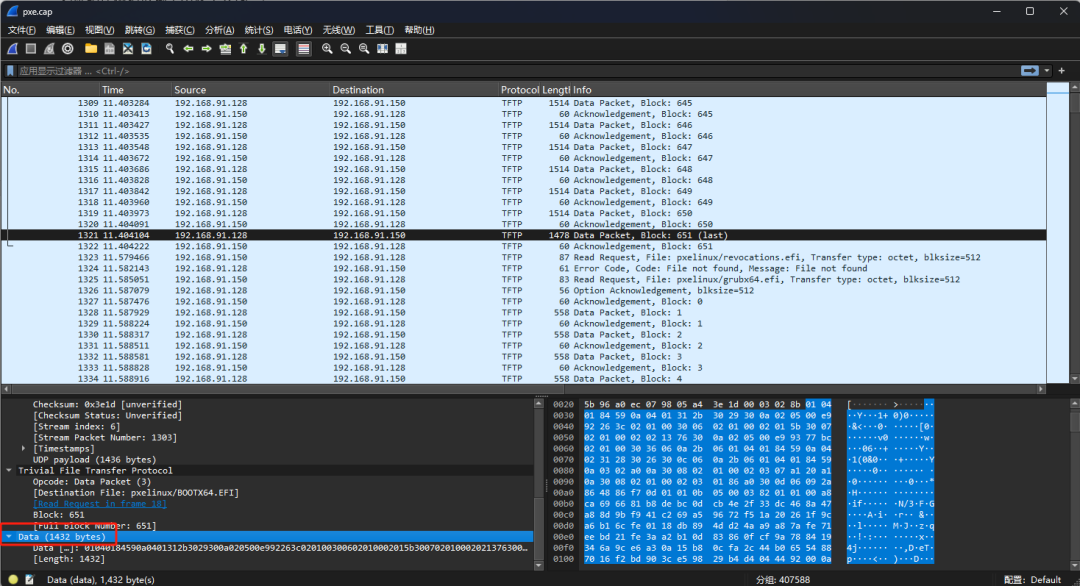Toggle auto-scroll during live capture
The height and width of the screenshot is (586, 1080).
click(x=280, y=48)
